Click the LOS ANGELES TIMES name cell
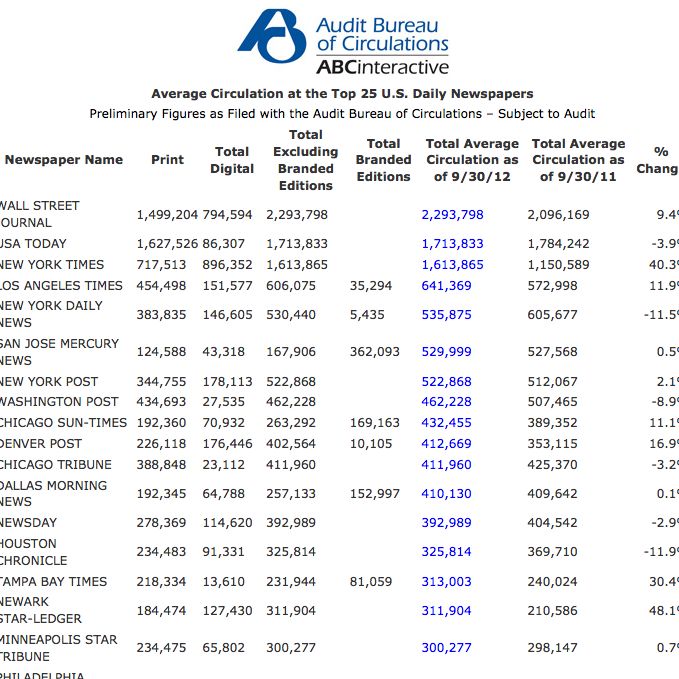Viewport: 679px width, 679px height. (x=61, y=285)
